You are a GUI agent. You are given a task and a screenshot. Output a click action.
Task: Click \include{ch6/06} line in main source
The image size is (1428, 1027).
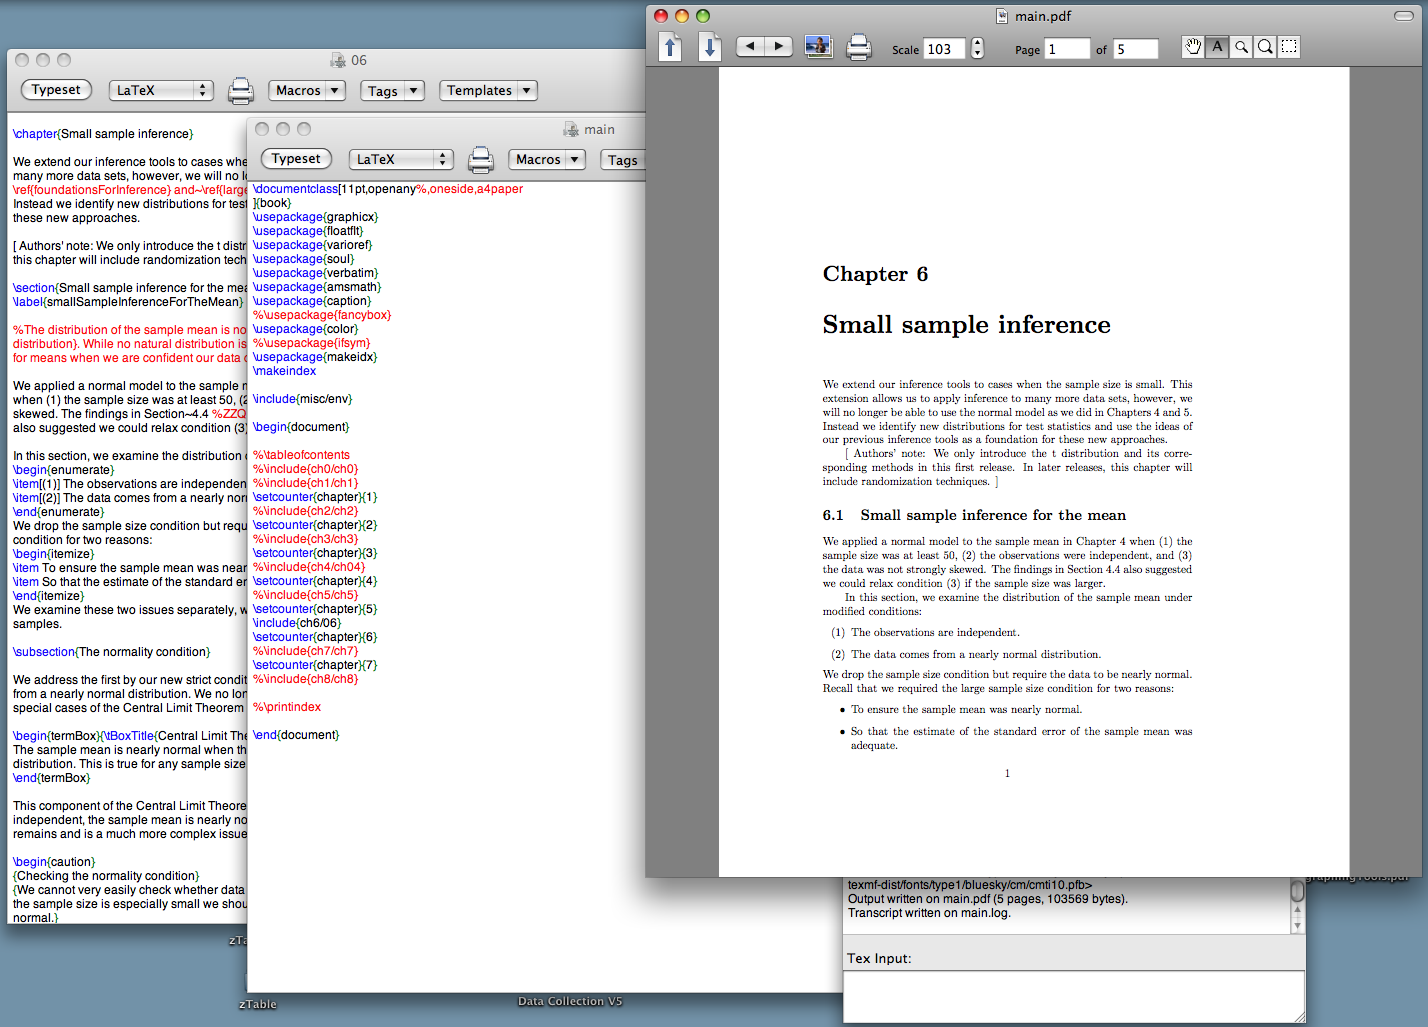pyautogui.click(x=296, y=623)
